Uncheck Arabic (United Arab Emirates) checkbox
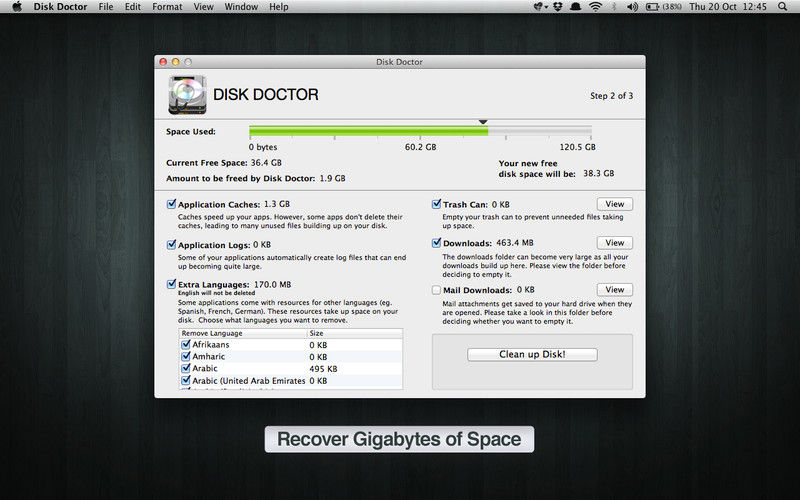The width and height of the screenshot is (800, 500). [x=186, y=380]
